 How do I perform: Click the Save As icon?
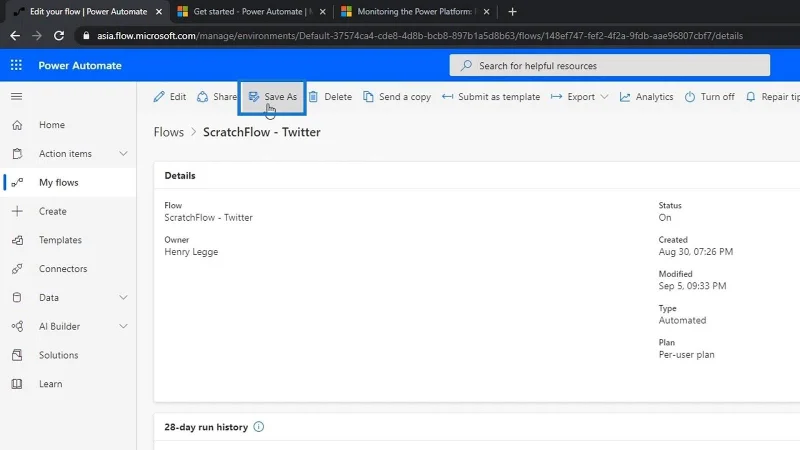(254, 96)
